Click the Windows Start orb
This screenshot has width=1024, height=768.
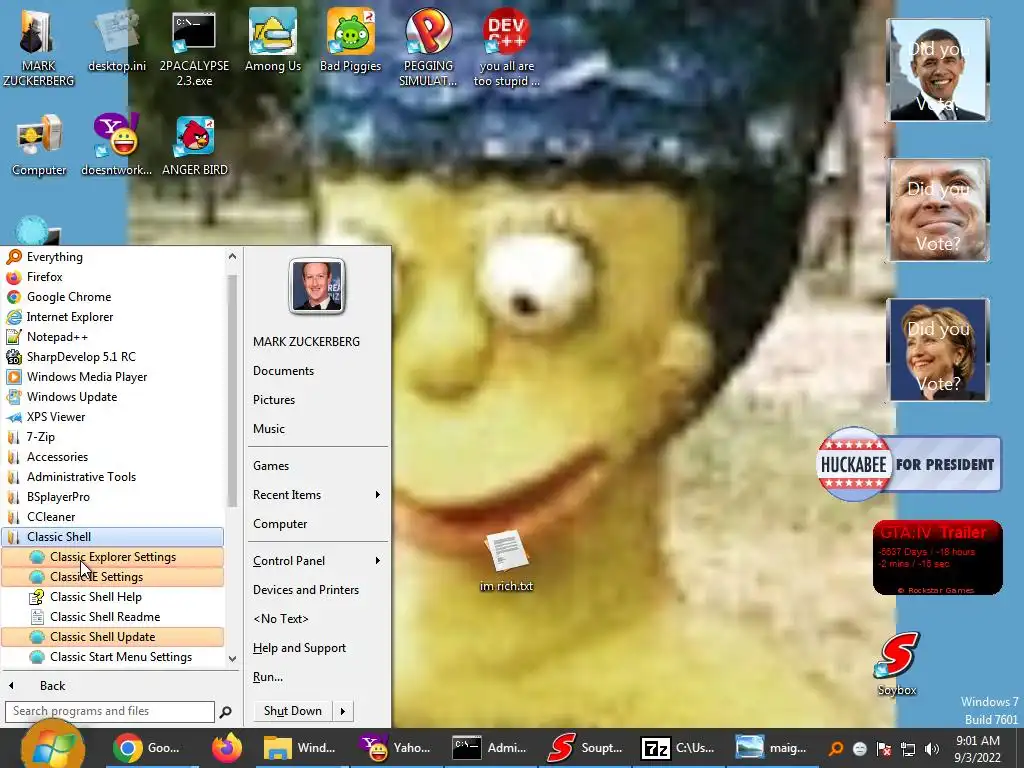tap(52, 747)
